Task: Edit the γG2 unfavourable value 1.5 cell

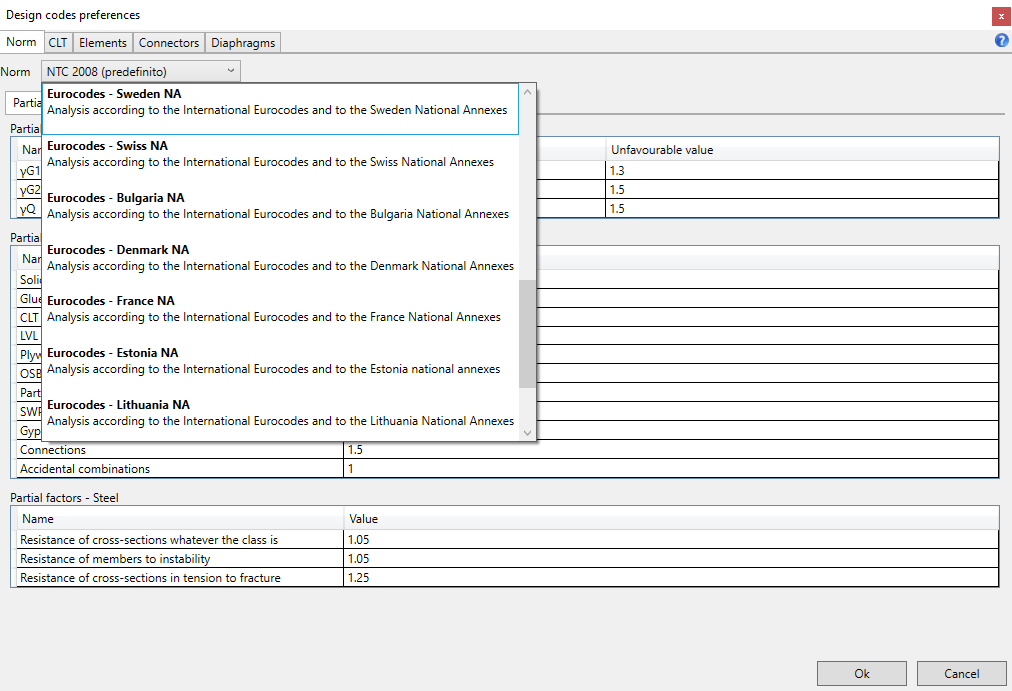Action: pyautogui.click(x=802, y=189)
